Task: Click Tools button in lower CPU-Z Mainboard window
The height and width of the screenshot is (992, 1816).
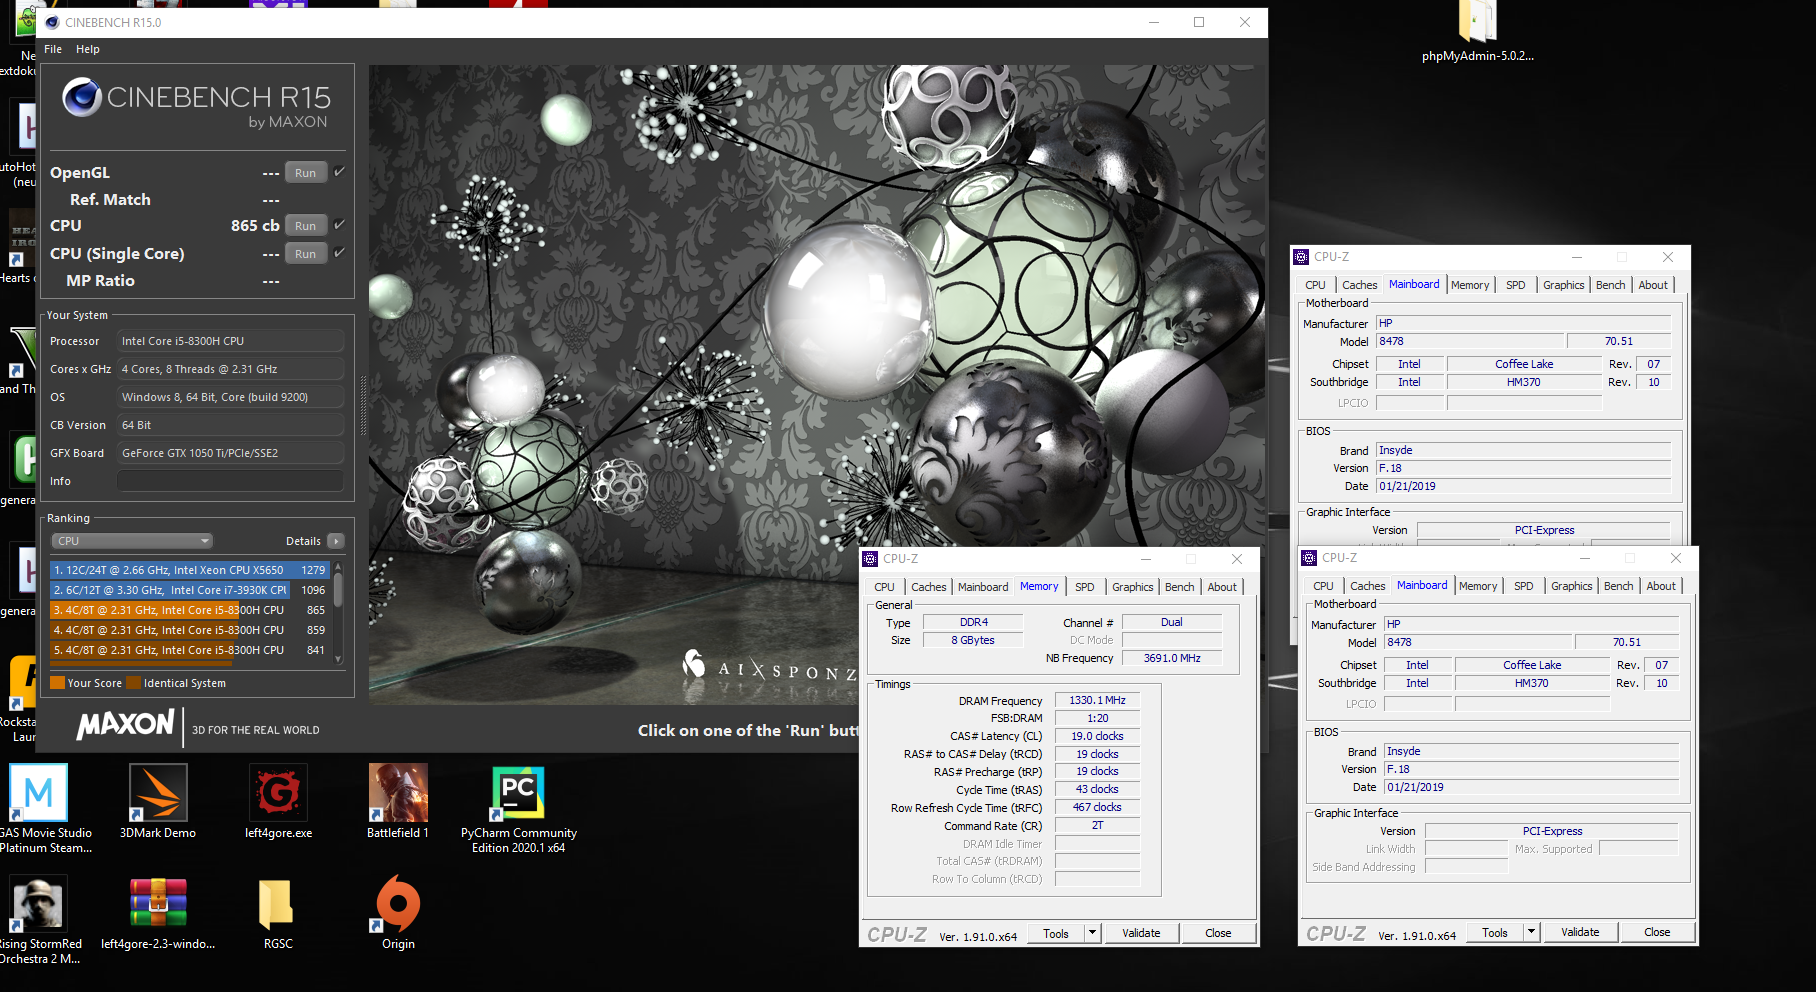Action: click(x=1494, y=932)
